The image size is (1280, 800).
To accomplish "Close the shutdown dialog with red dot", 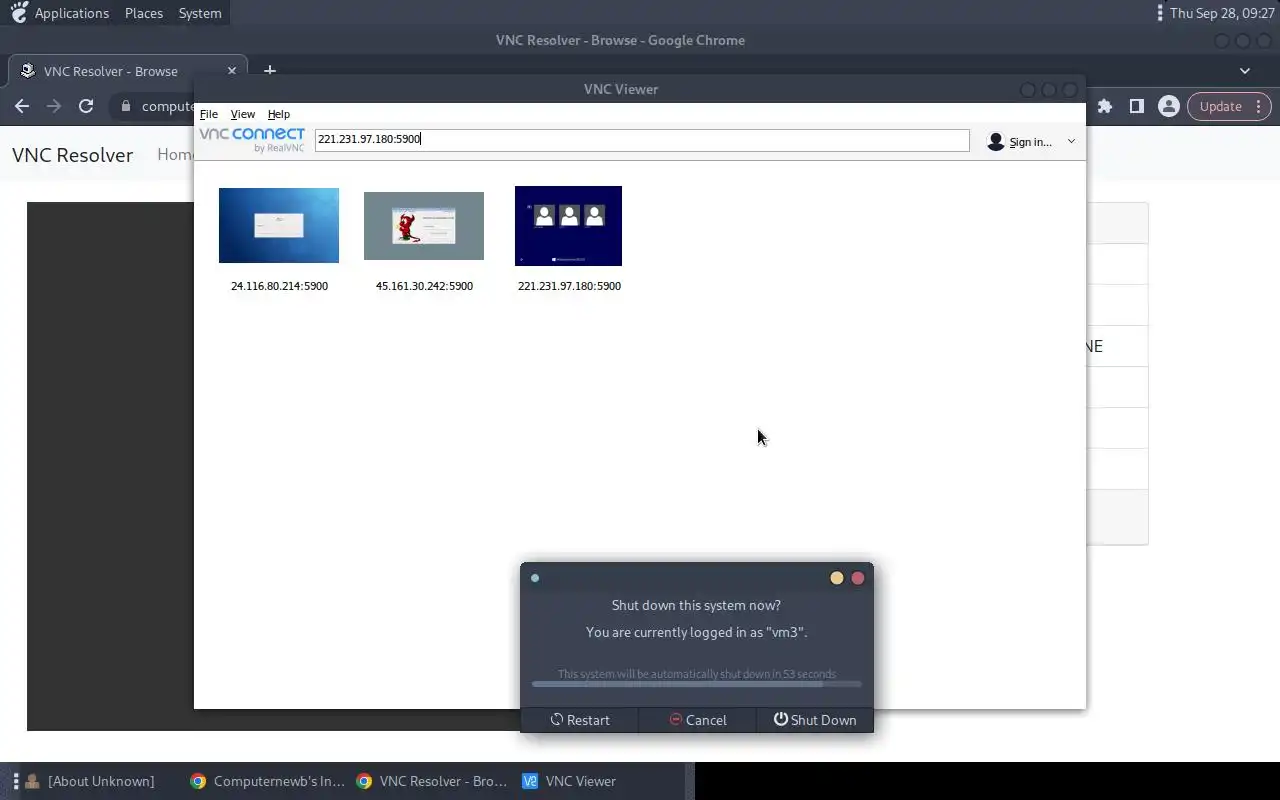I will tap(857, 578).
